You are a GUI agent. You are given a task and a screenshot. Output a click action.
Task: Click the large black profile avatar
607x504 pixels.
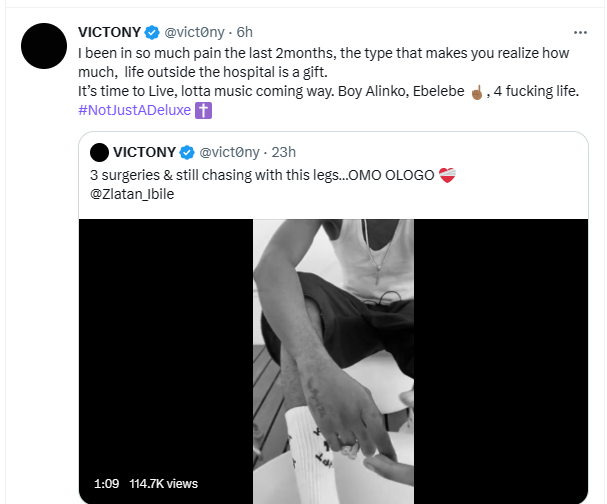click(45, 45)
